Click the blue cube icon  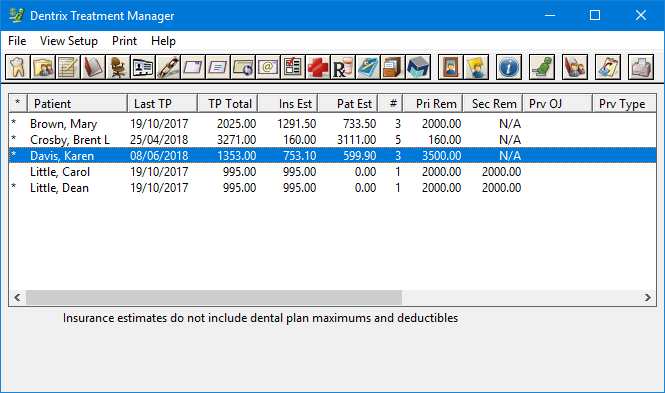point(418,67)
